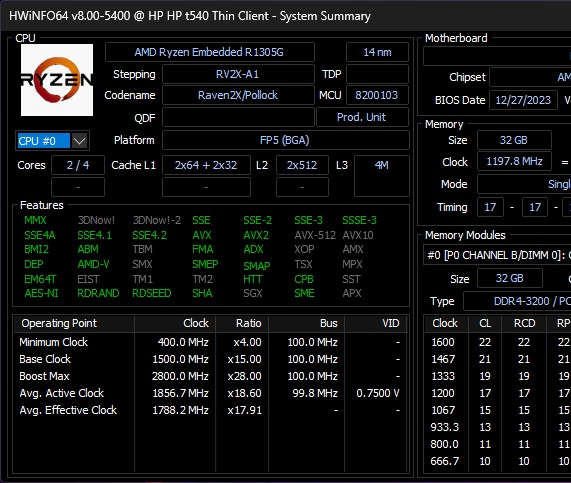The image size is (571, 483).
Task: Click the Ryzen CPU logo image
Action: (x=57, y=80)
